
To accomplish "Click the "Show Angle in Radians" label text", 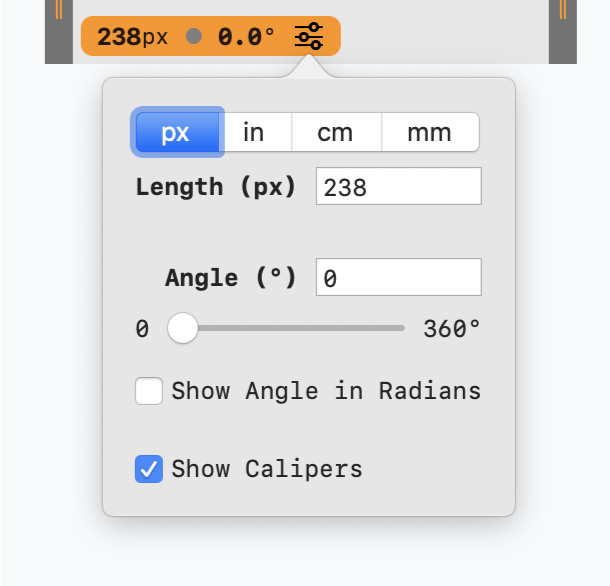I will click(326, 391).
